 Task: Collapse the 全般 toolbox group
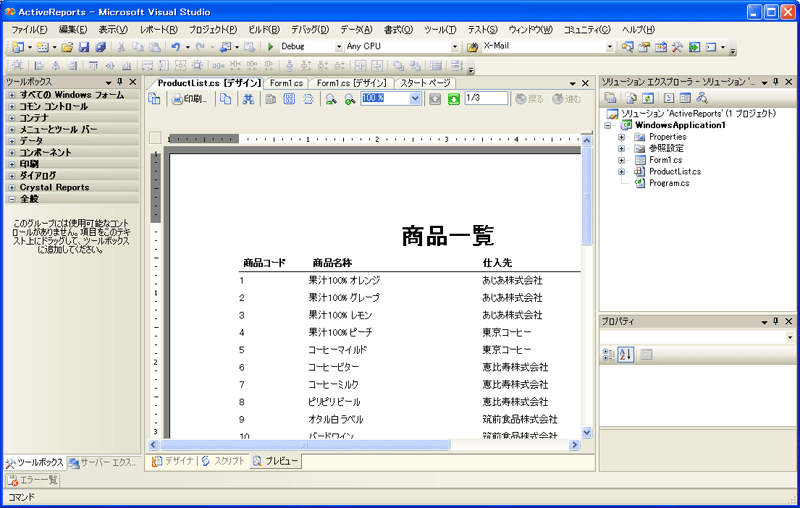[x=12, y=199]
